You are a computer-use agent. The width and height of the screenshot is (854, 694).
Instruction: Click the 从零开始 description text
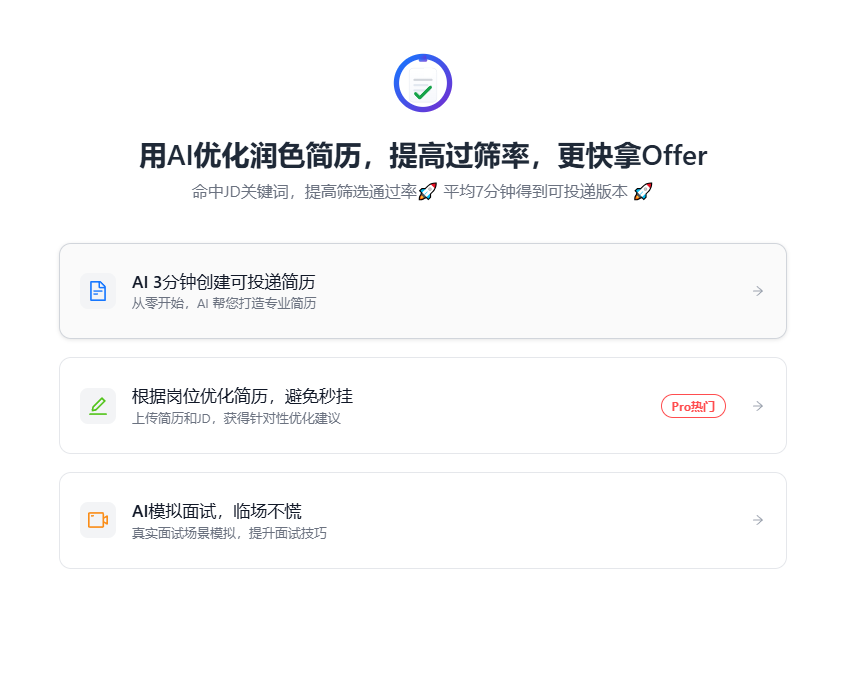click(224, 303)
